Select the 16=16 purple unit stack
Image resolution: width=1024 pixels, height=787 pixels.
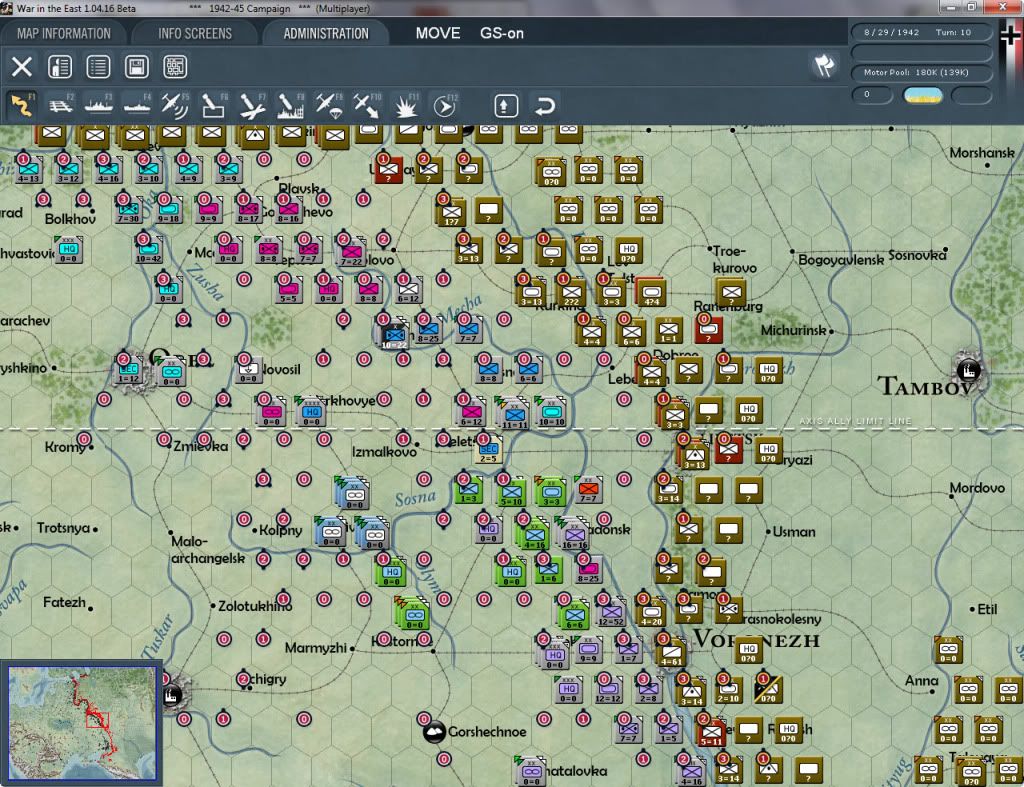(574, 536)
